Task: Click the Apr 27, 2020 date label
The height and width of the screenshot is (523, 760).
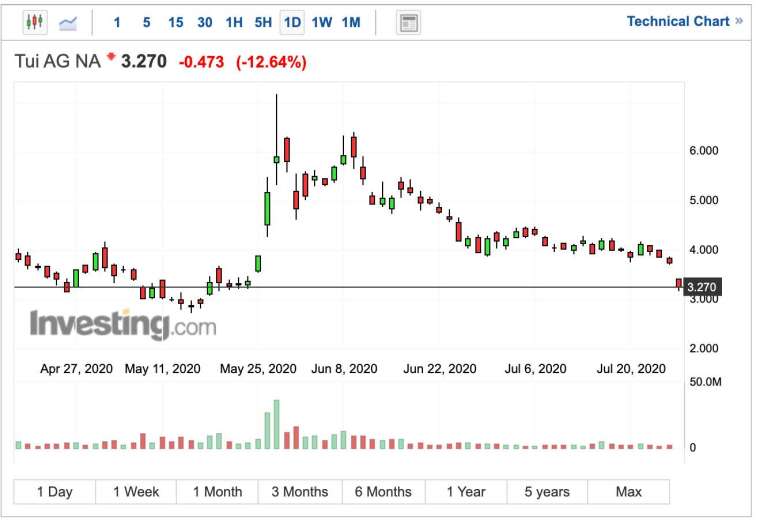Action: pos(76,369)
